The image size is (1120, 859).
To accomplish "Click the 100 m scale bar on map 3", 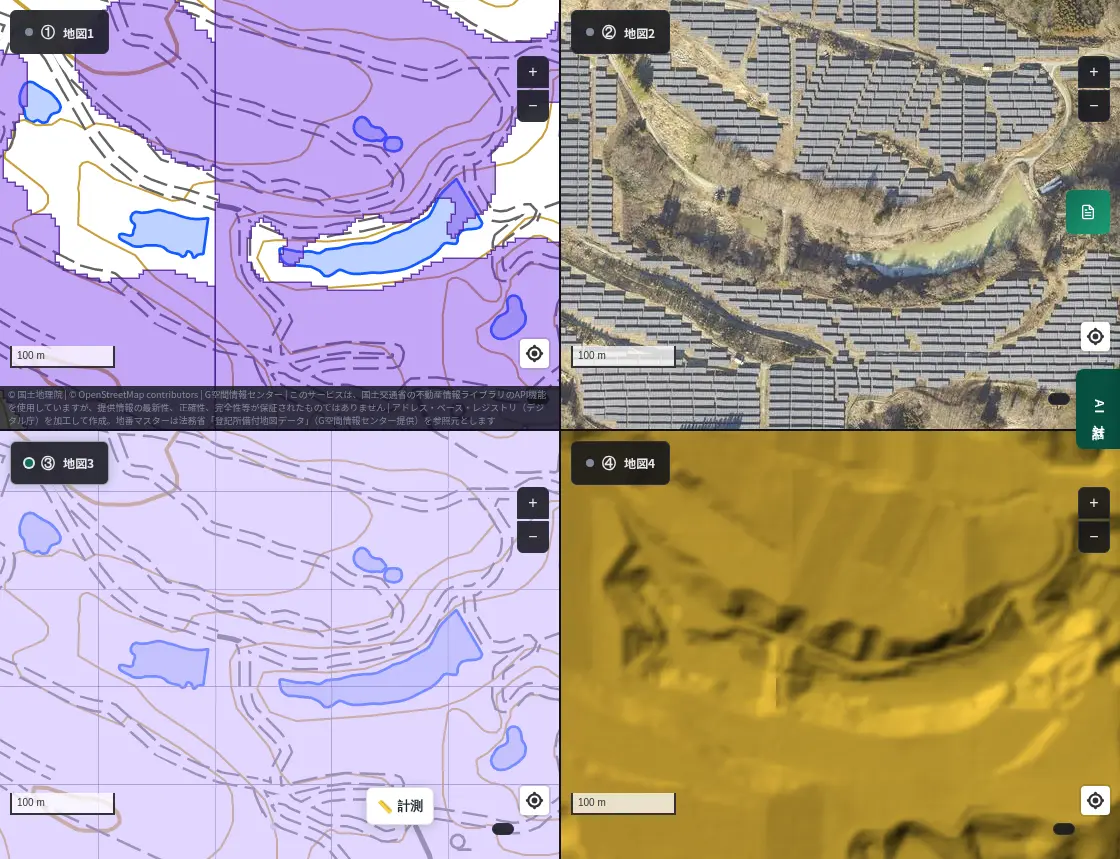I will [x=62, y=803].
